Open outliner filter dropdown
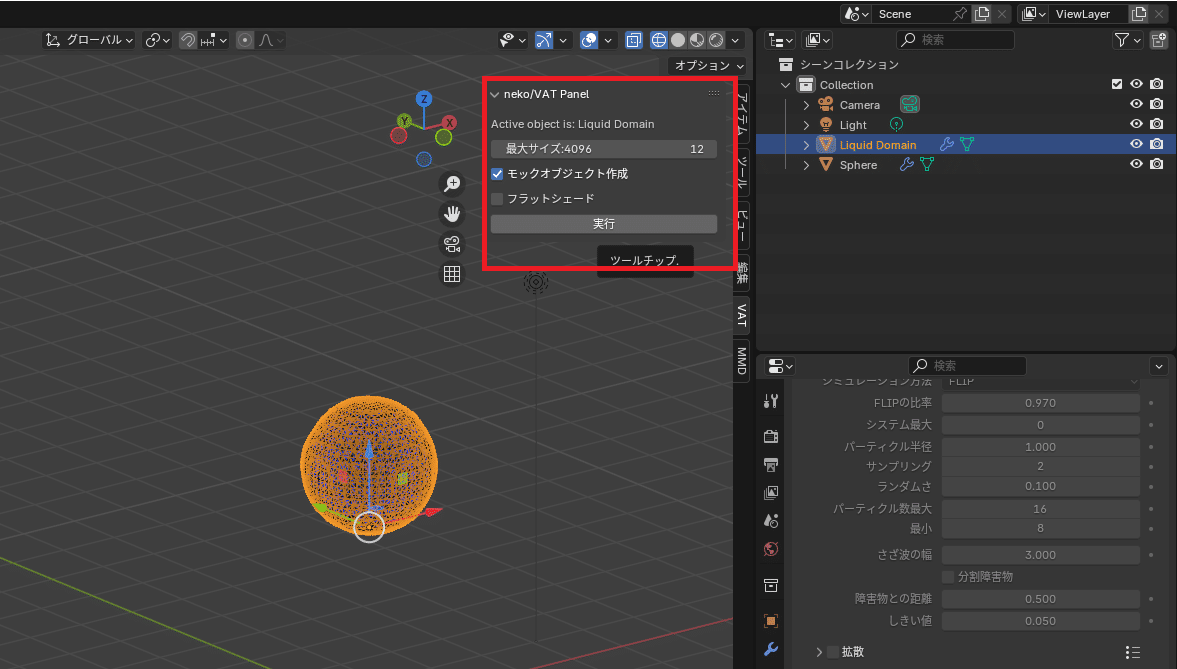This screenshot has height=669, width=1177. 1127,40
